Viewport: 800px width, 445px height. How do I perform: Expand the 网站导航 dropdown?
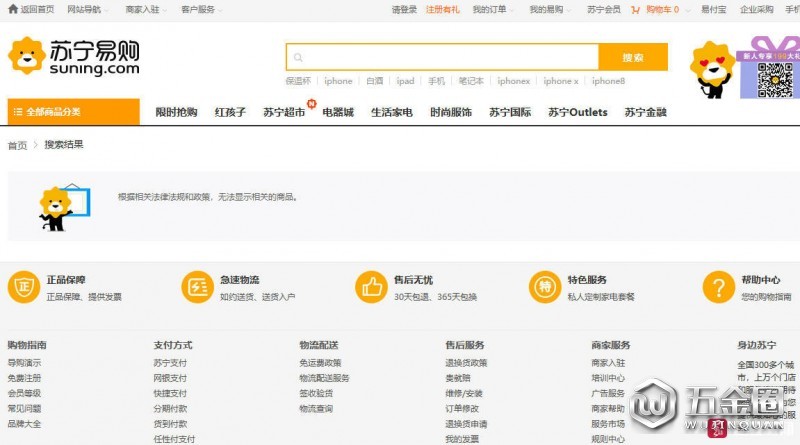(x=87, y=9)
